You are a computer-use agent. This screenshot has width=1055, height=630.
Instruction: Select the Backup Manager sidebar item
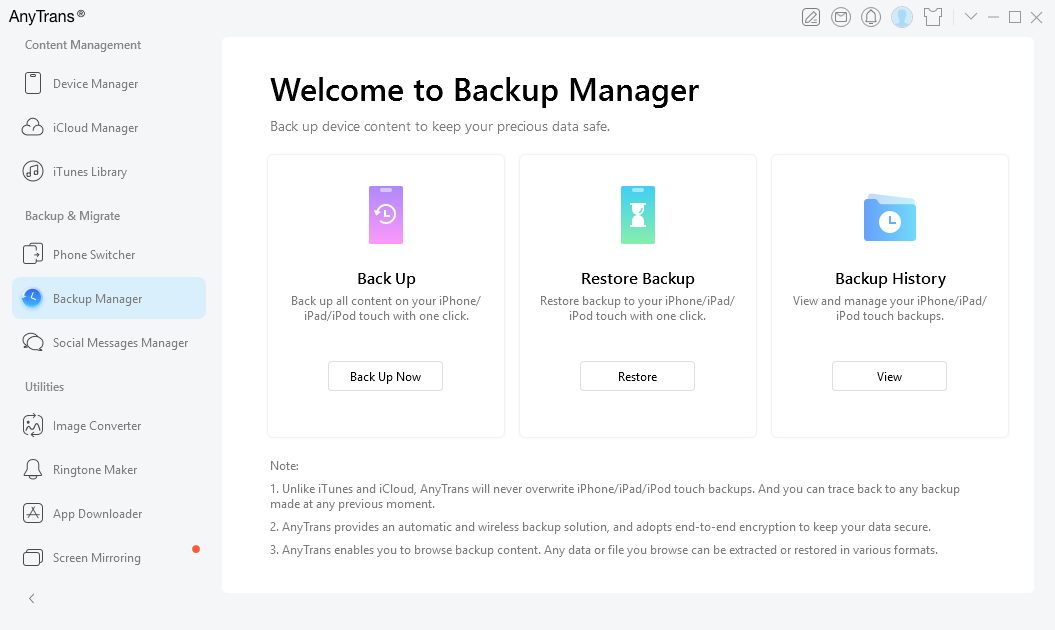[109, 298]
